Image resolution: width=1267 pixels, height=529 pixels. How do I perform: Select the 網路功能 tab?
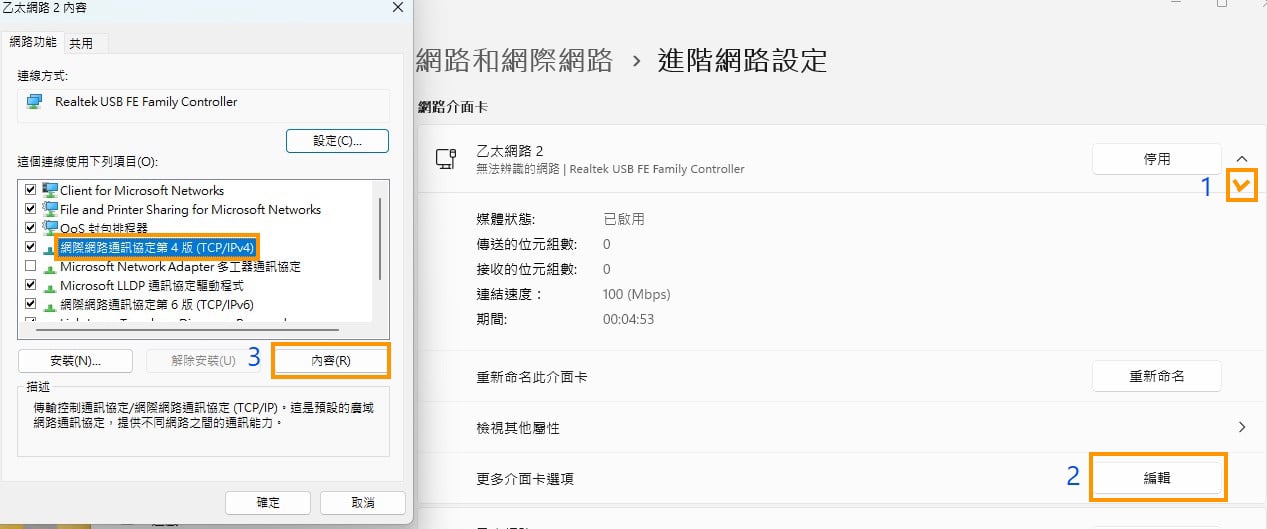coord(33,42)
